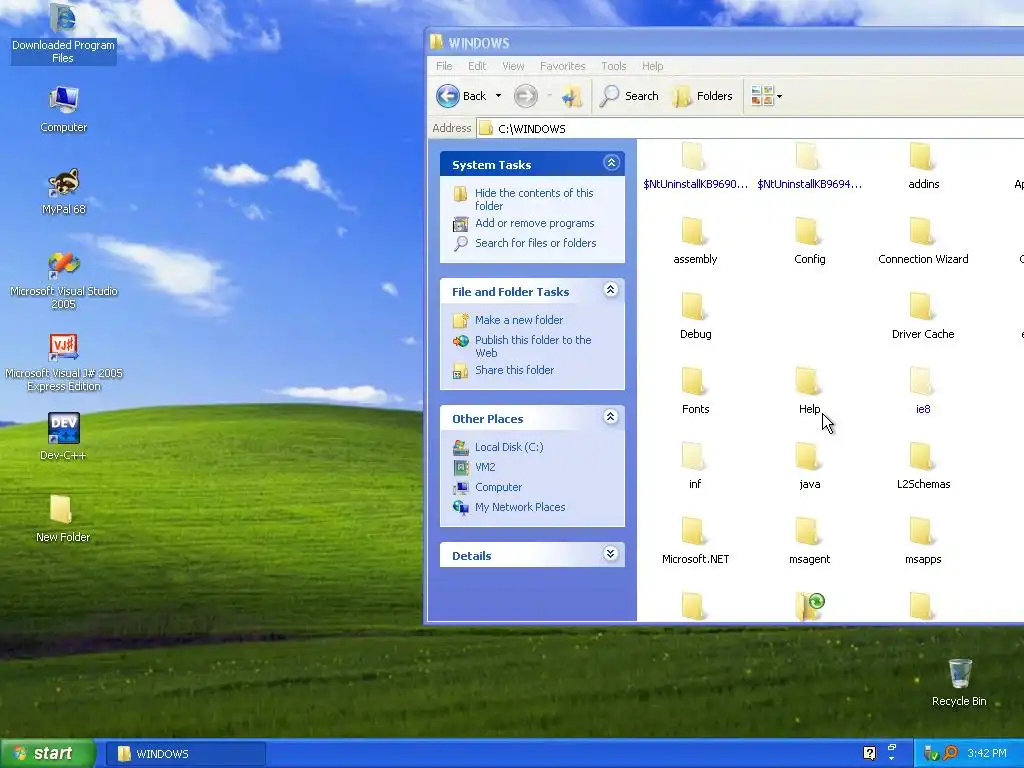Select the Computer desktop icon
This screenshot has width=1024, height=768.
tap(63, 110)
